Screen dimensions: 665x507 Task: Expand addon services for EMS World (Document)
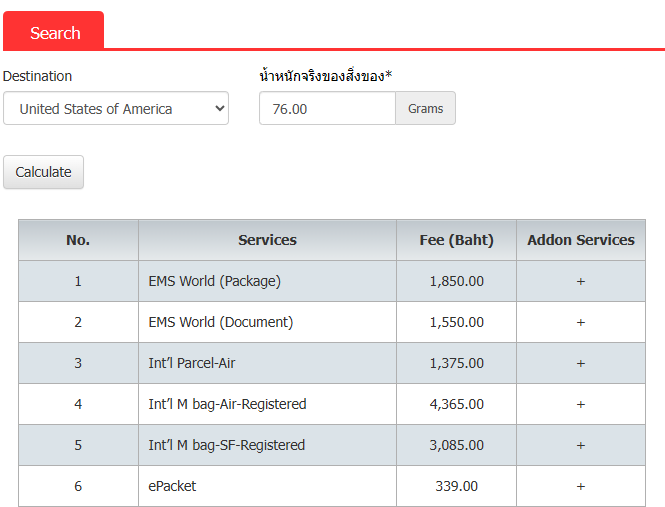coord(580,322)
